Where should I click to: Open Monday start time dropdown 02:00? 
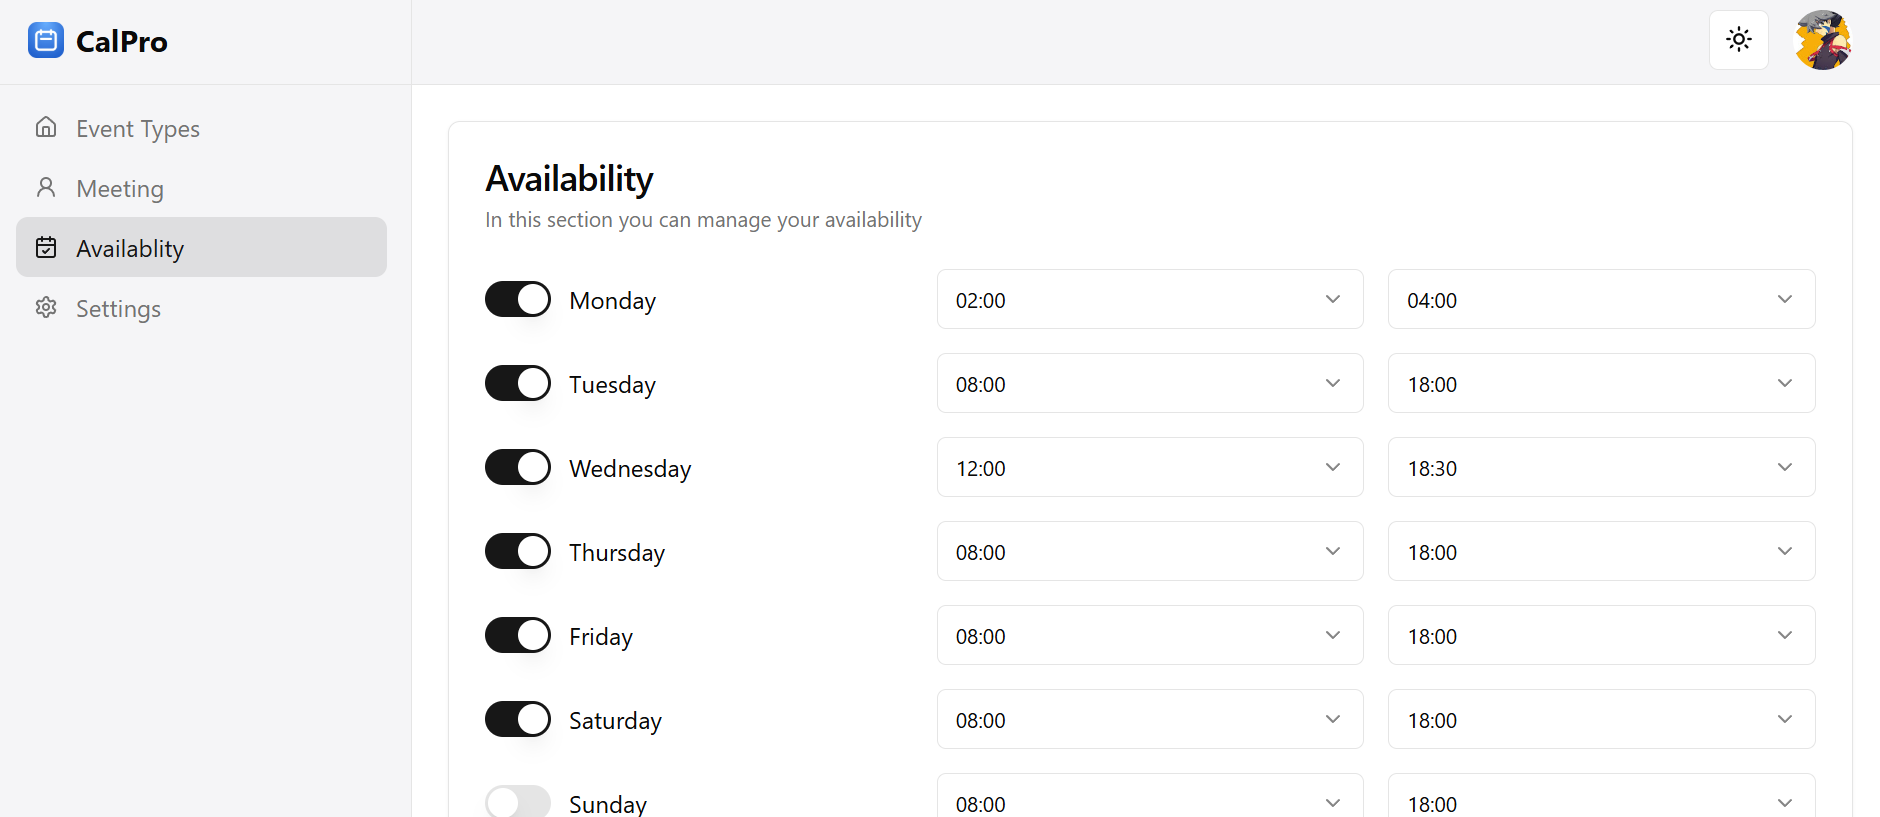[1150, 299]
